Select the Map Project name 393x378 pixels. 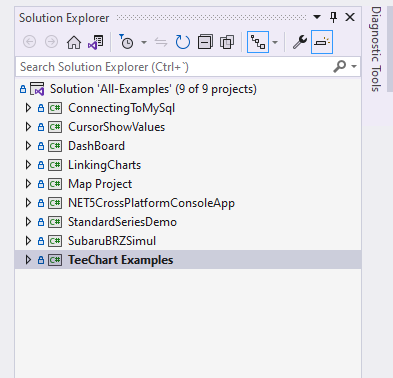point(100,184)
